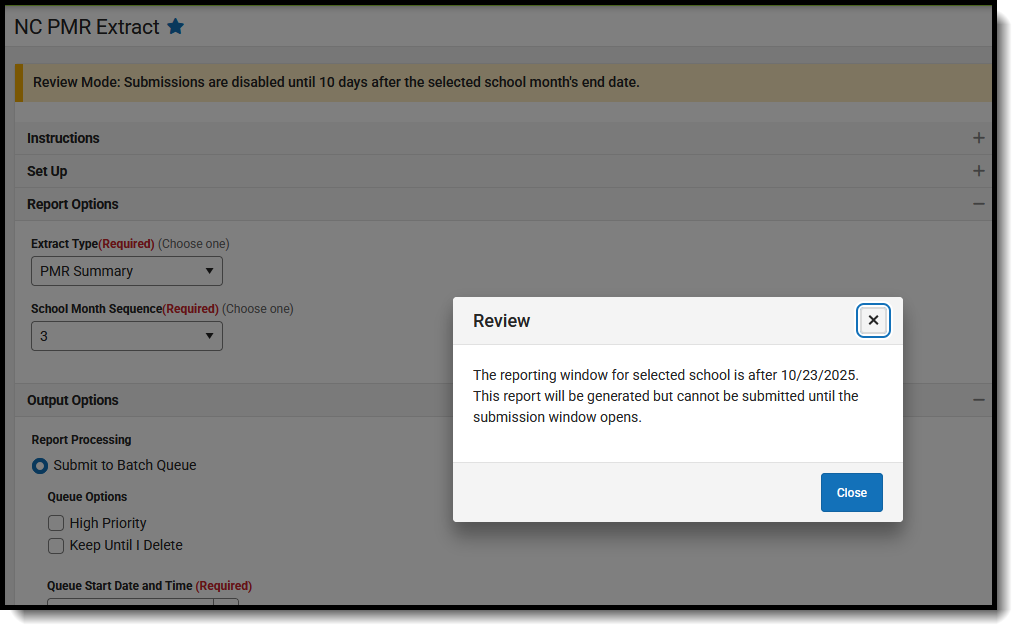Click the Set Up section header

coord(46,171)
